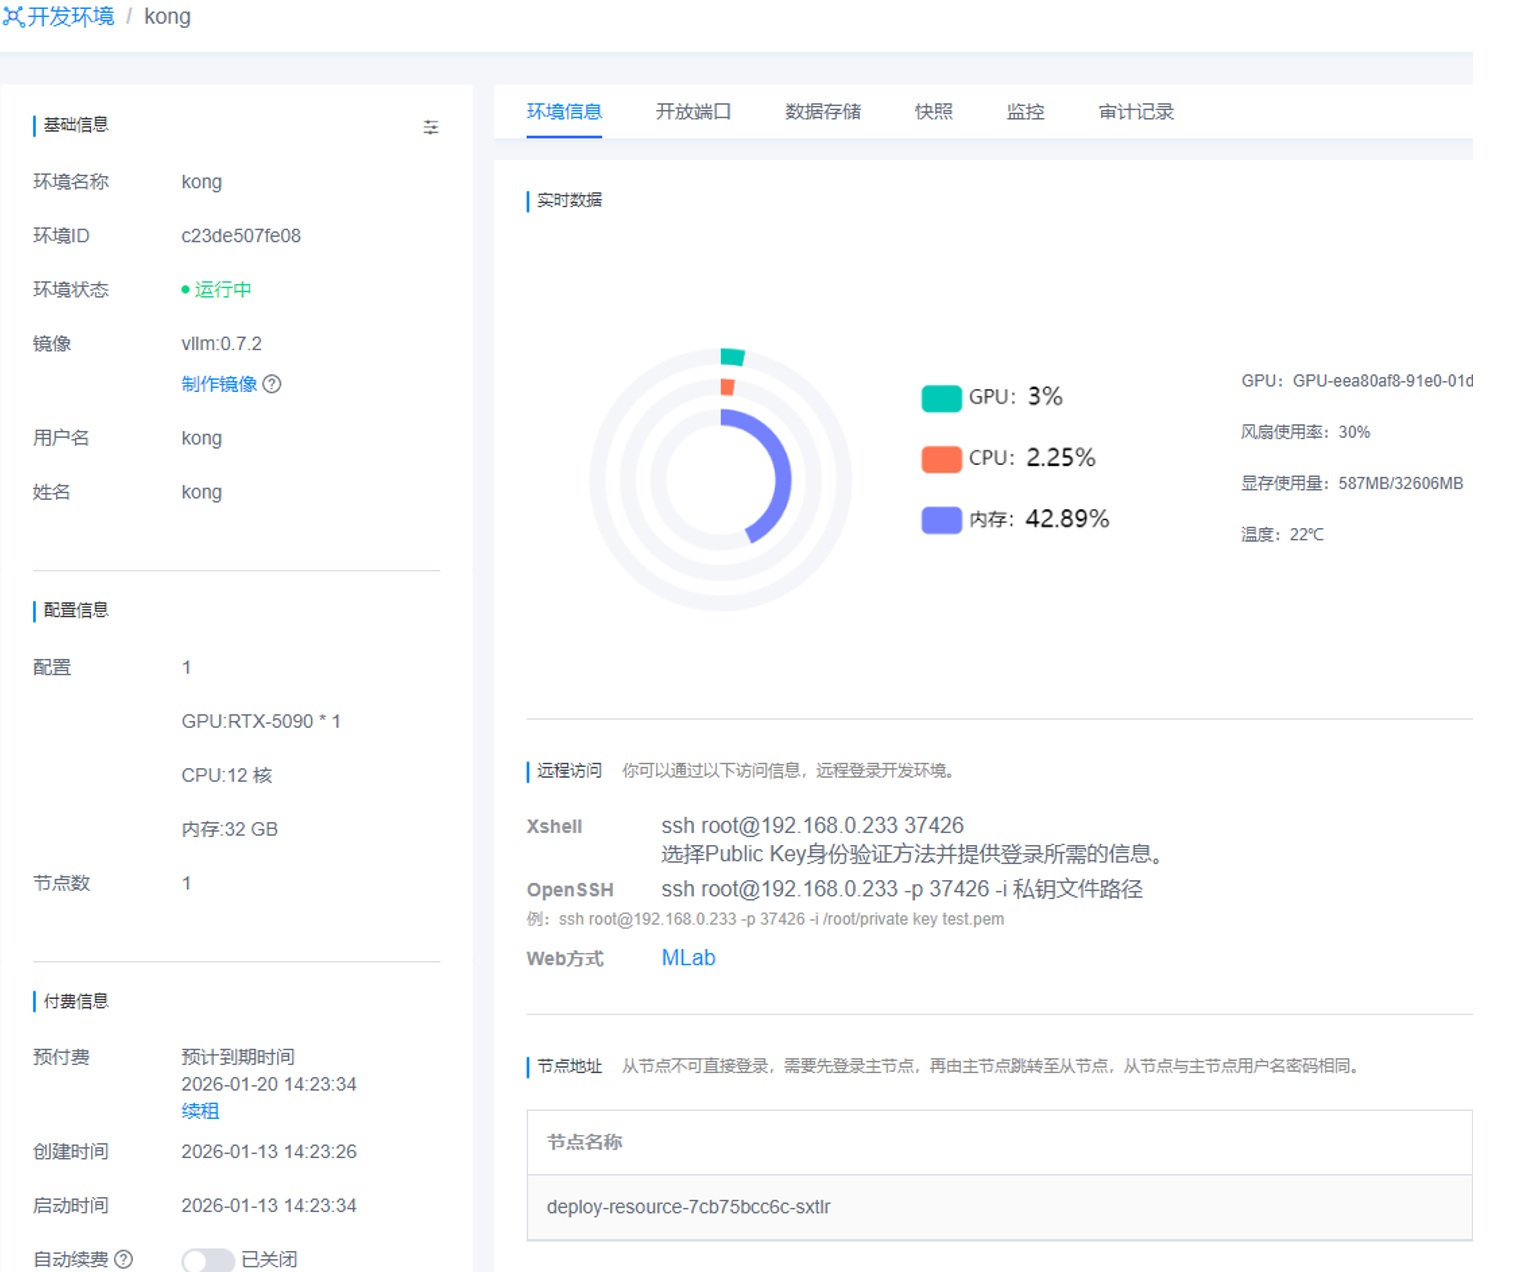Click the kong breadcrumb text
The height and width of the screenshot is (1272, 1518).
[167, 17]
